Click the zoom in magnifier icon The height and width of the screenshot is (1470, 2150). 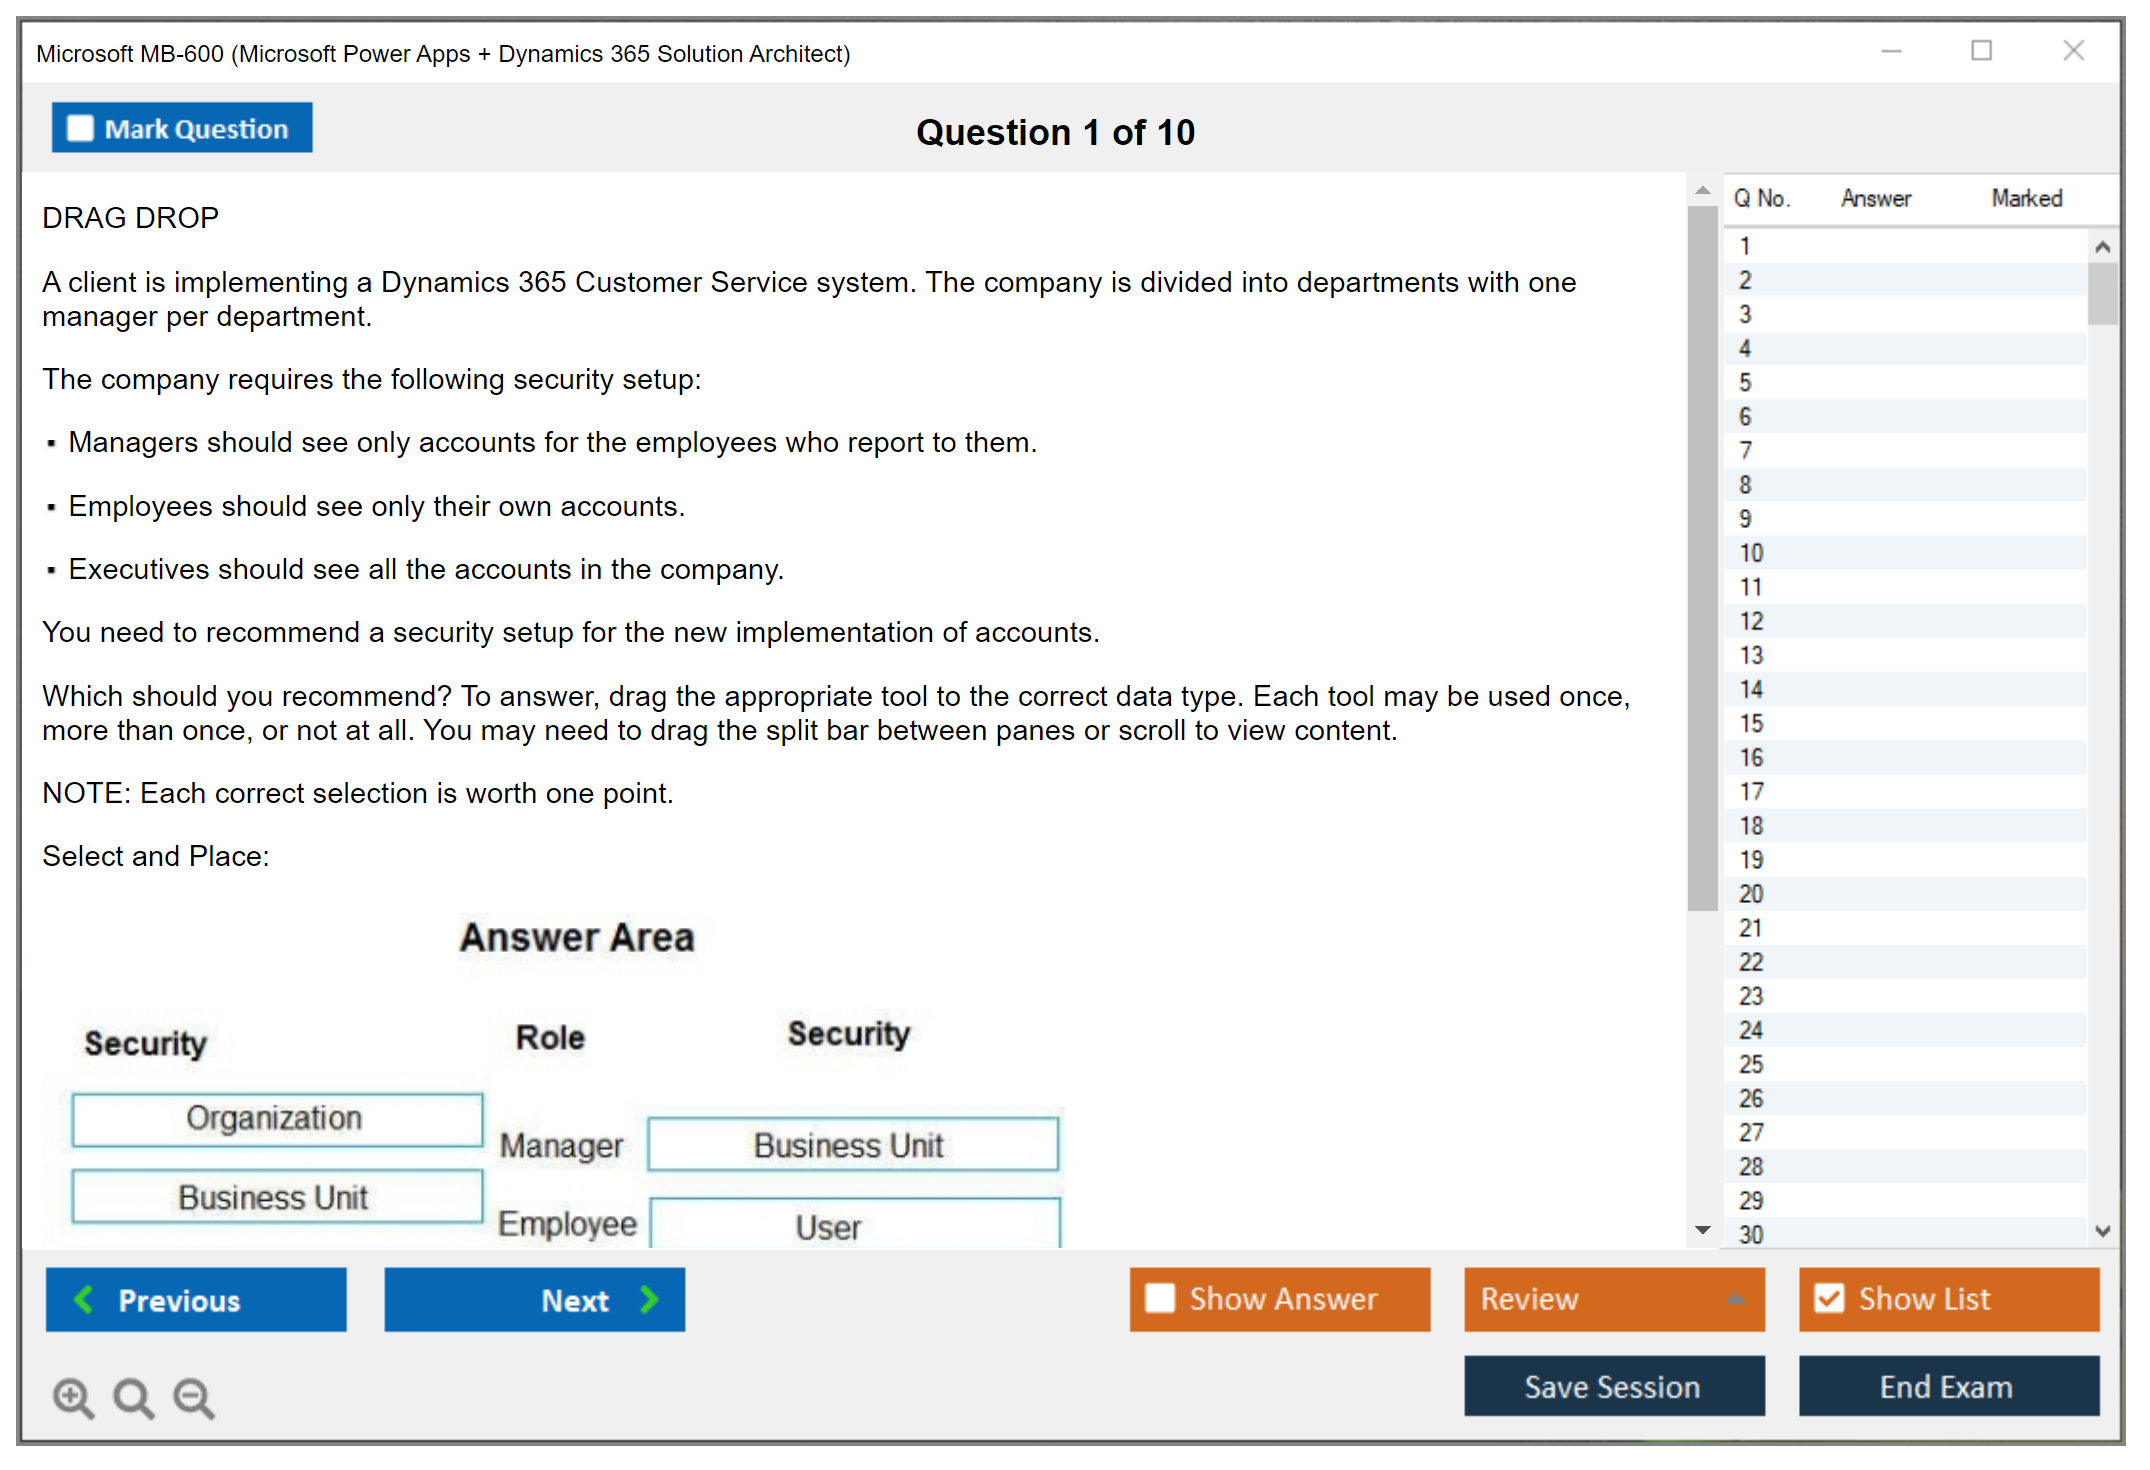(x=72, y=1397)
